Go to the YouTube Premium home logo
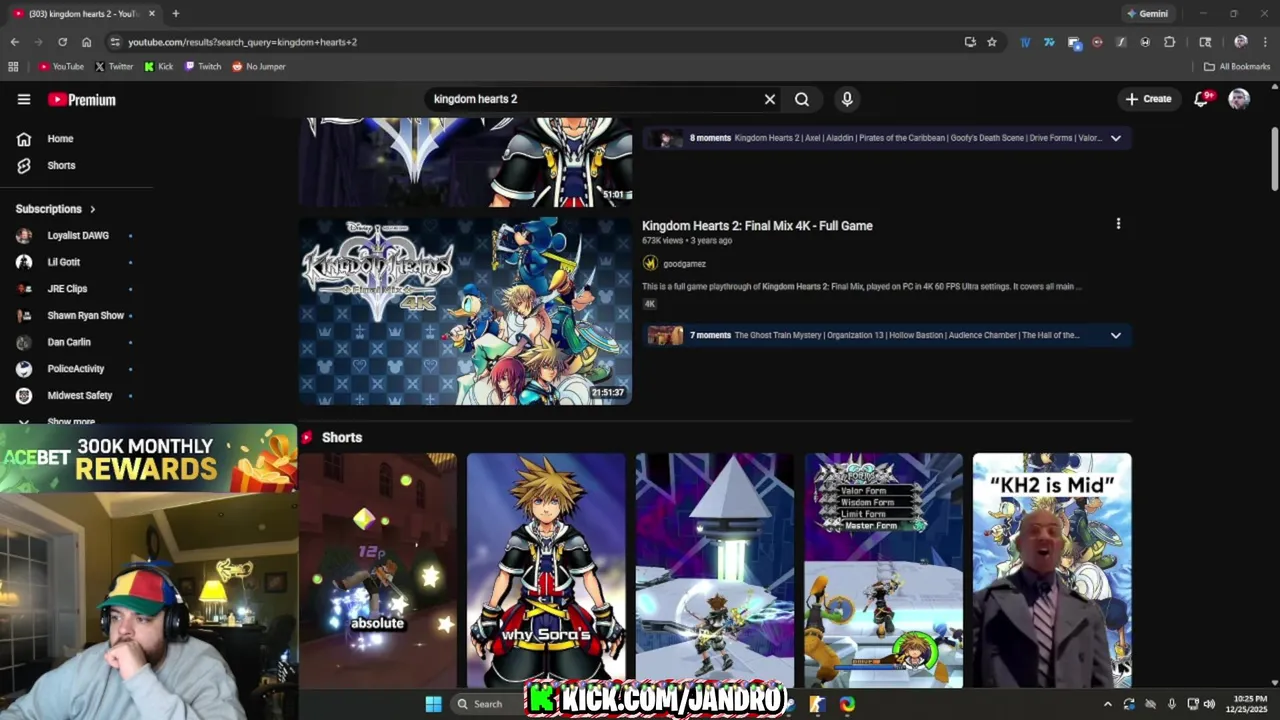 point(82,100)
